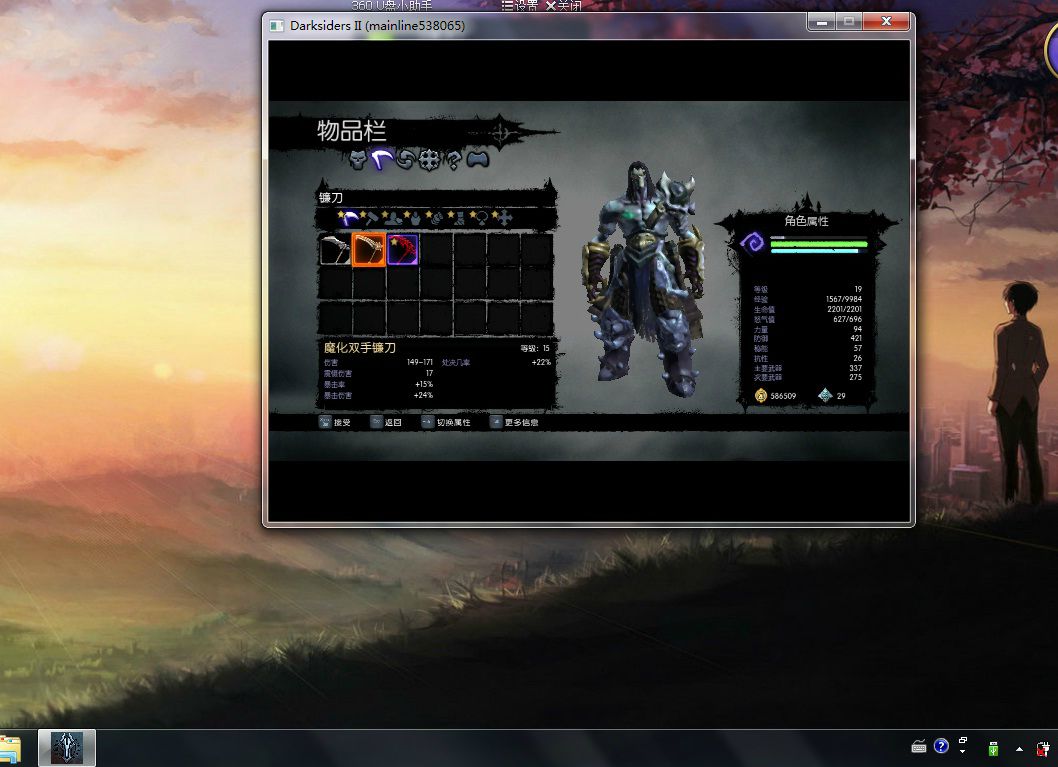Open the skull character menu tab
The width and height of the screenshot is (1058, 767).
click(x=358, y=159)
